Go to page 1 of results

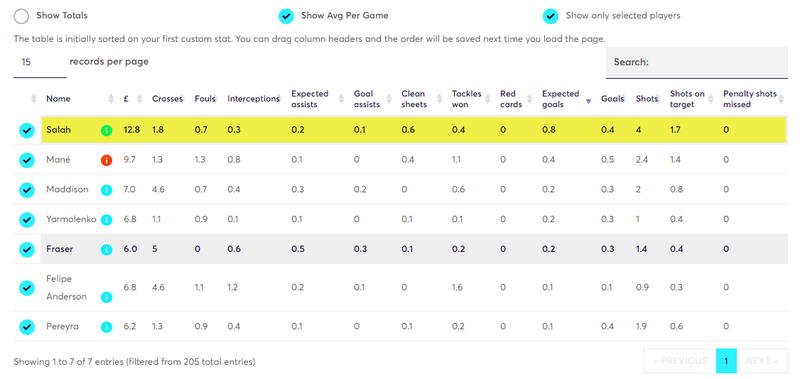pyautogui.click(x=726, y=361)
